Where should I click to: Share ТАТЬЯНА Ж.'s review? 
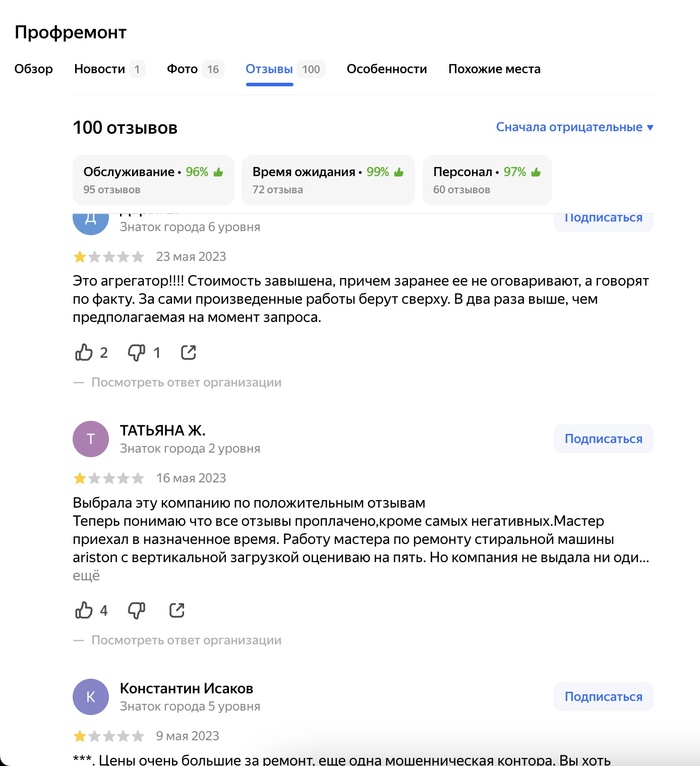[176, 610]
